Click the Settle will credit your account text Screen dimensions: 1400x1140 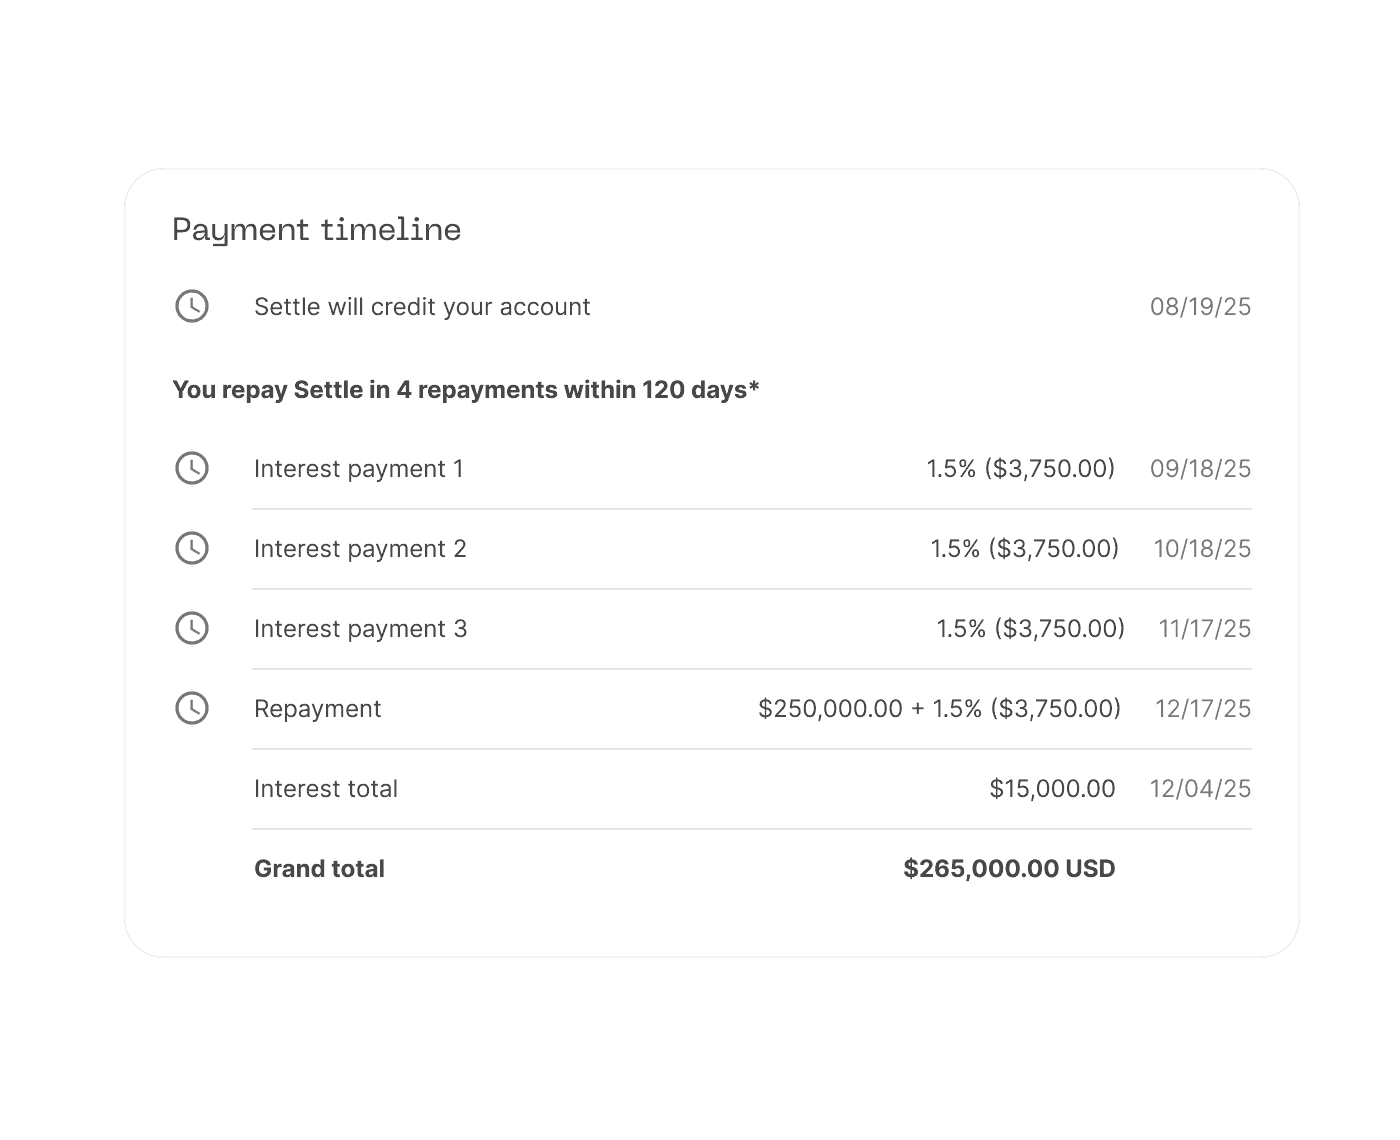coord(422,307)
